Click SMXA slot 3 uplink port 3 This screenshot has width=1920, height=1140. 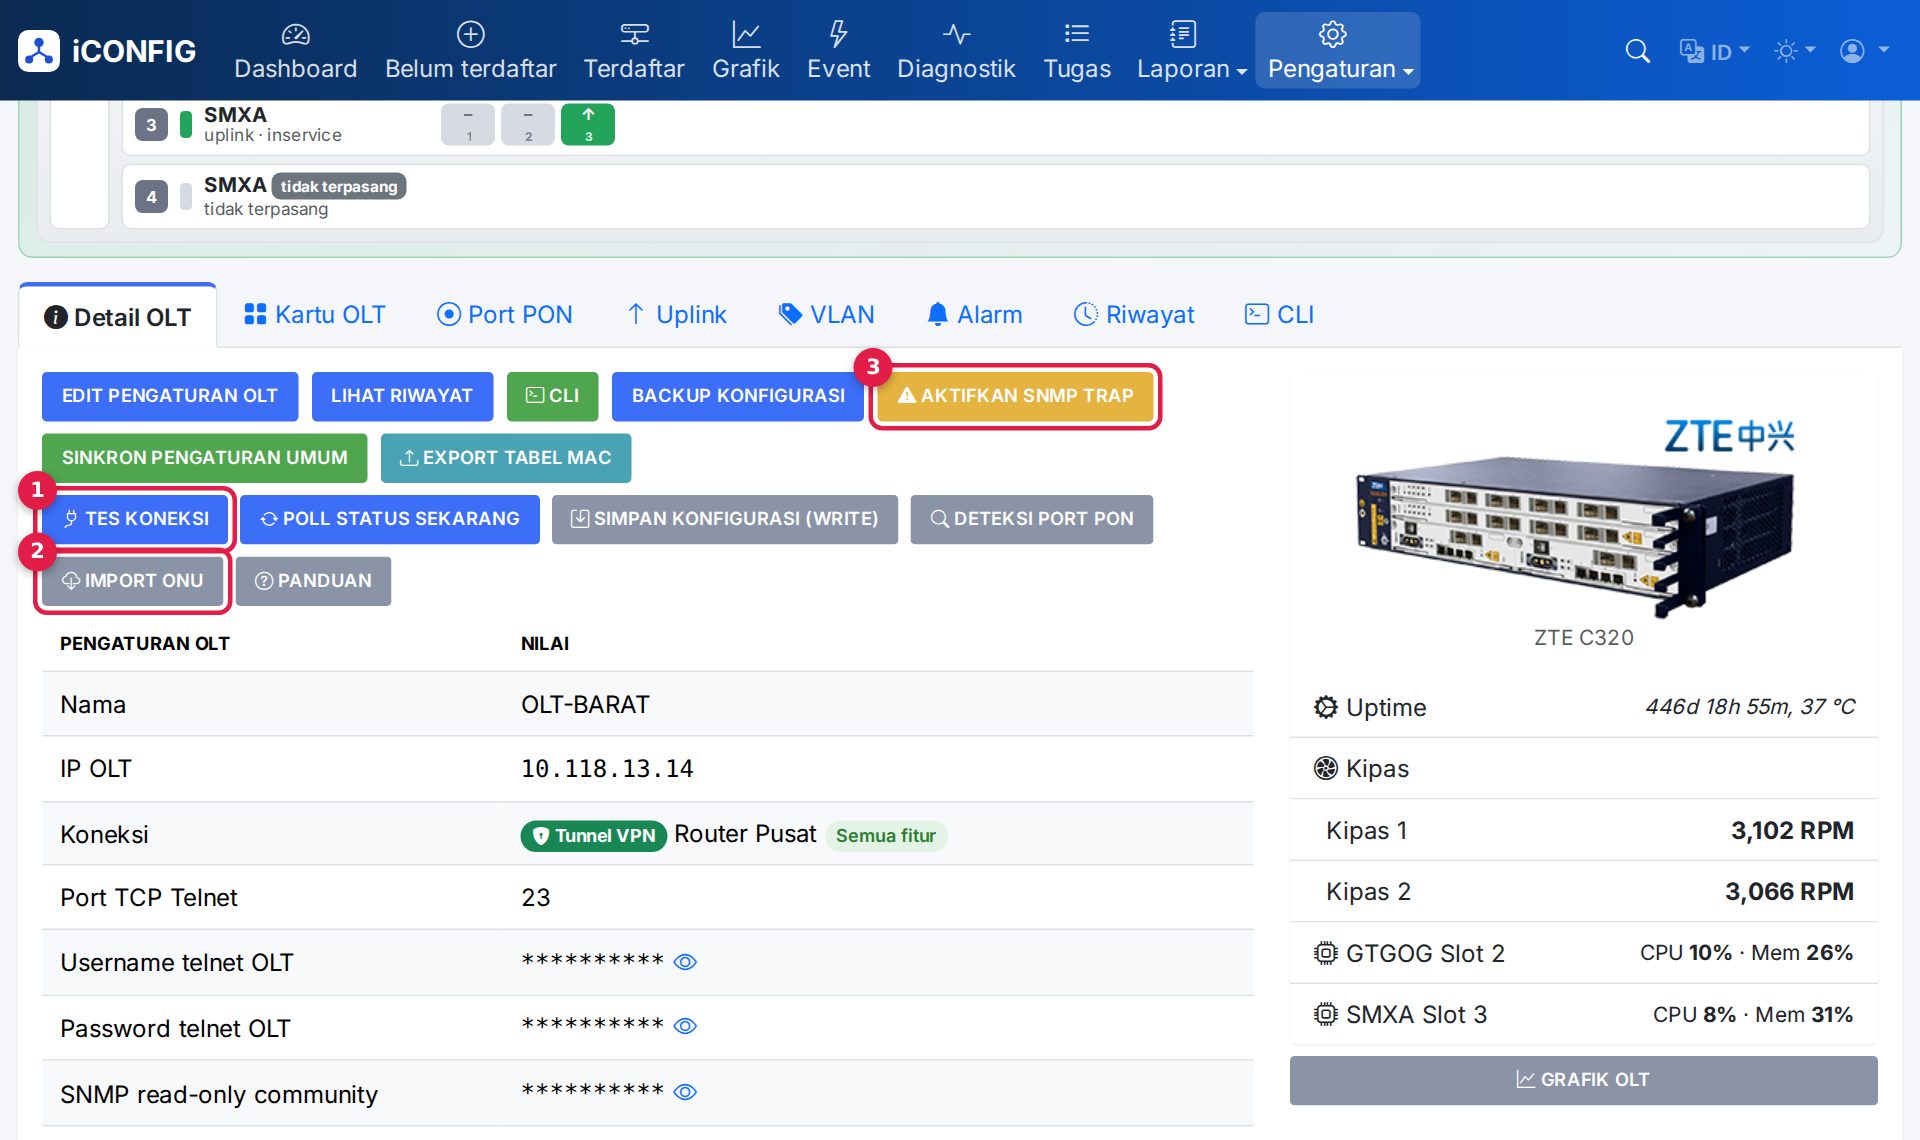(x=588, y=125)
